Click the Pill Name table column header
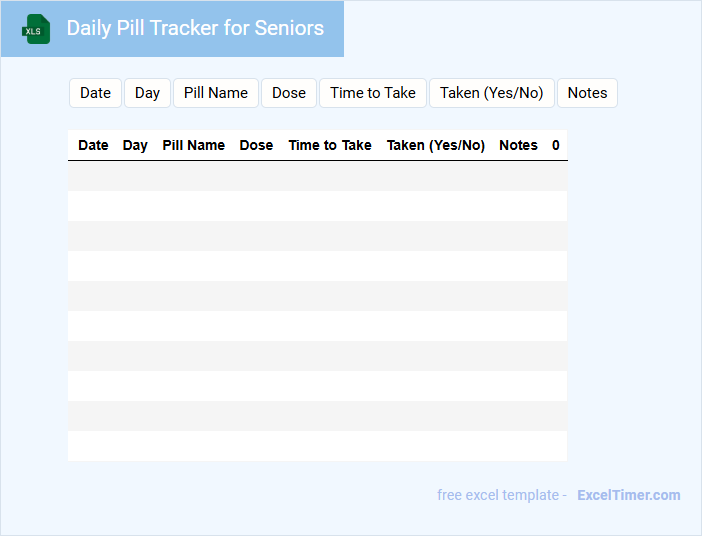The width and height of the screenshot is (702, 536). click(x=193, y=145)
